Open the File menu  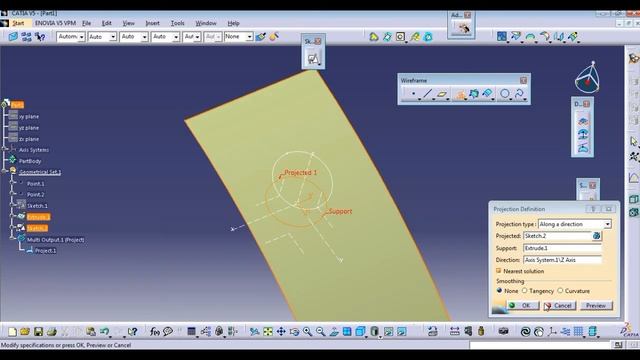(87, 23)
